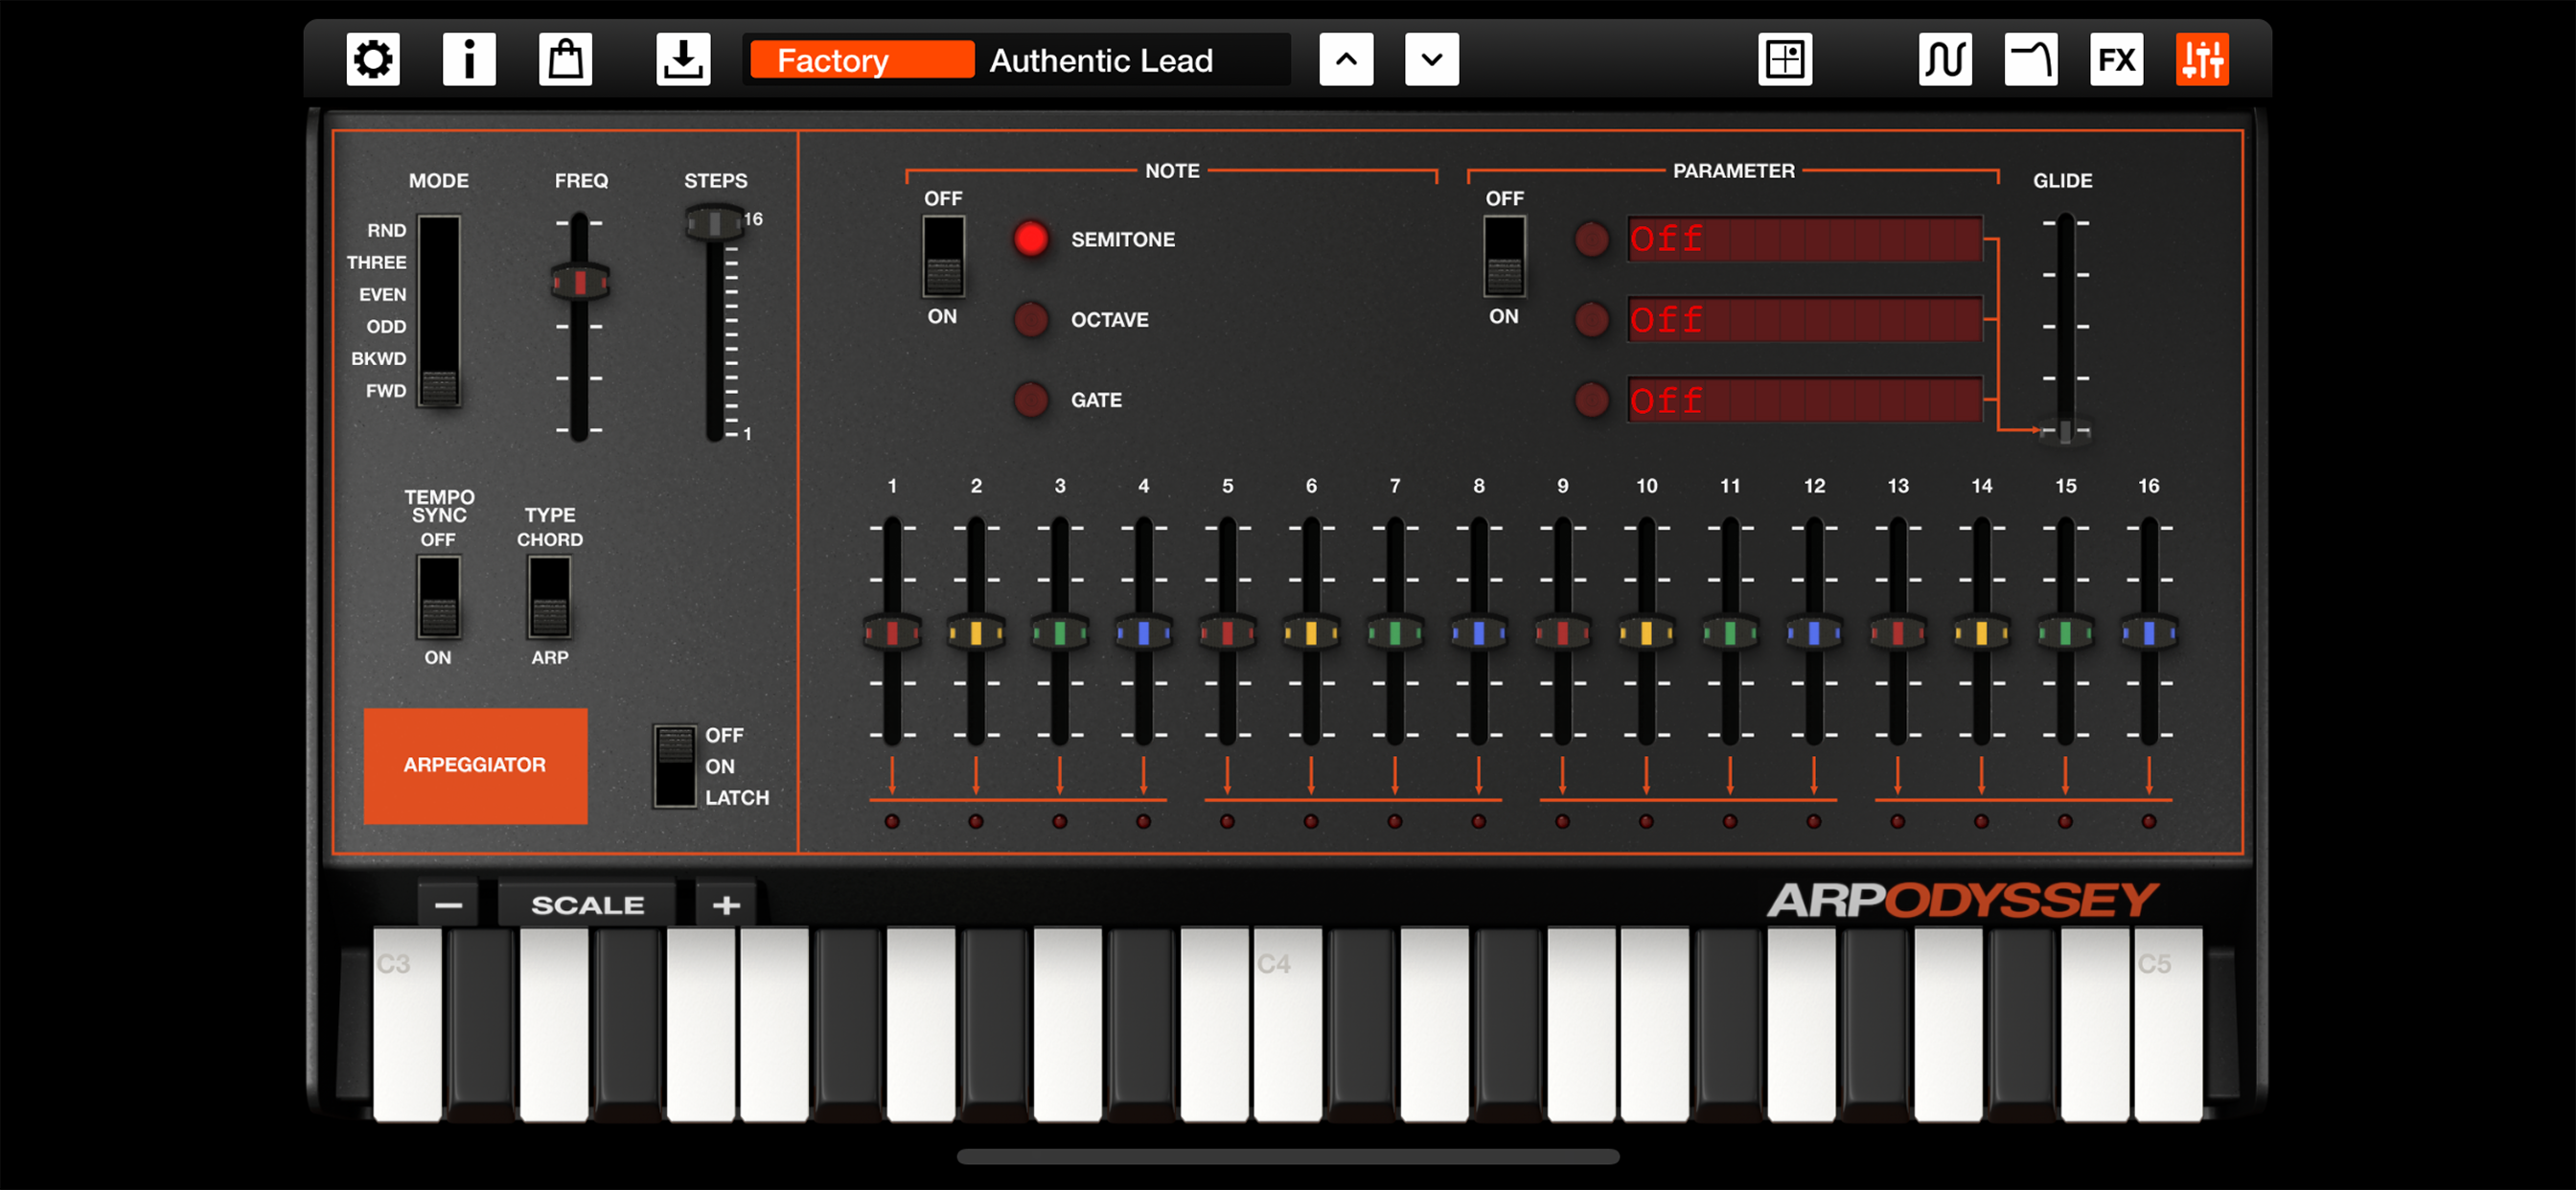Viewport: 2576px width, 1190px height.
Task: Open the Authentic Lead preset name
Action: tap(1101, 61)
